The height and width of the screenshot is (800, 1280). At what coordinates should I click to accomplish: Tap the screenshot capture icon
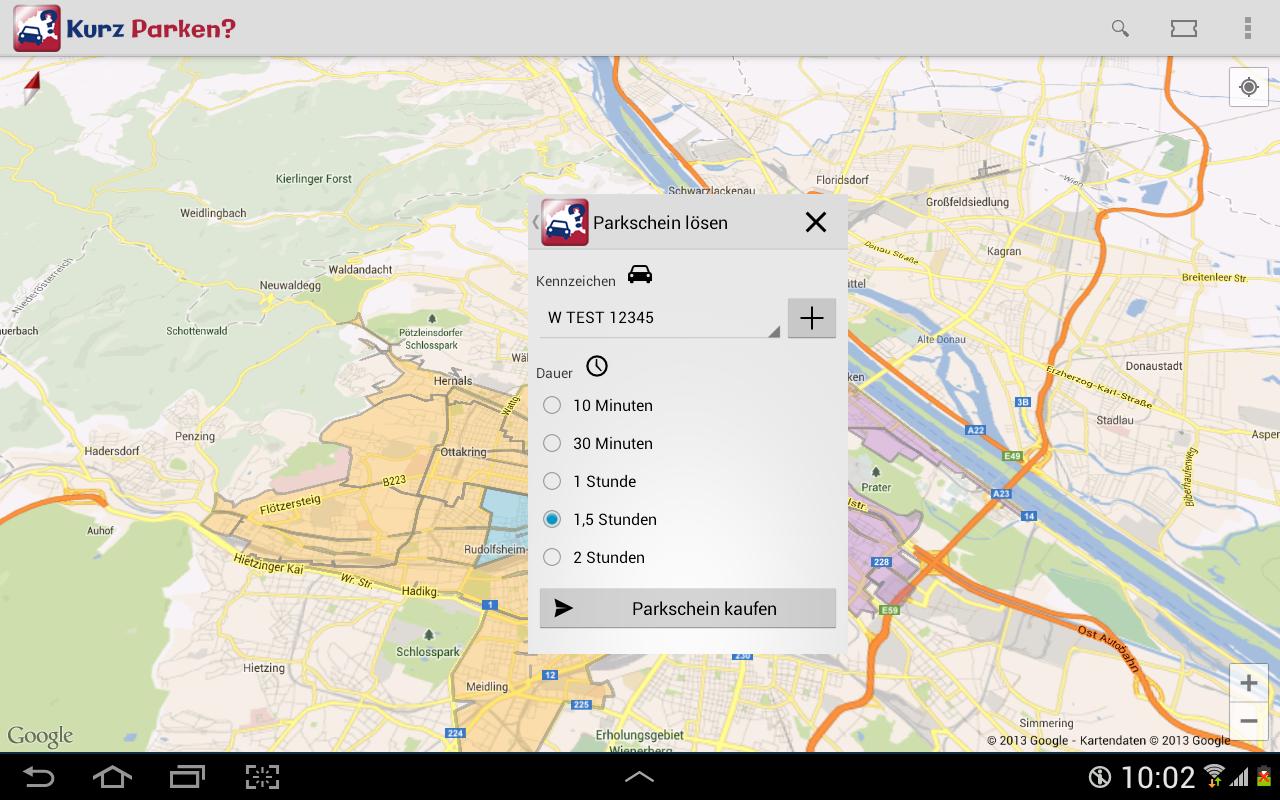tap(262, 776)
